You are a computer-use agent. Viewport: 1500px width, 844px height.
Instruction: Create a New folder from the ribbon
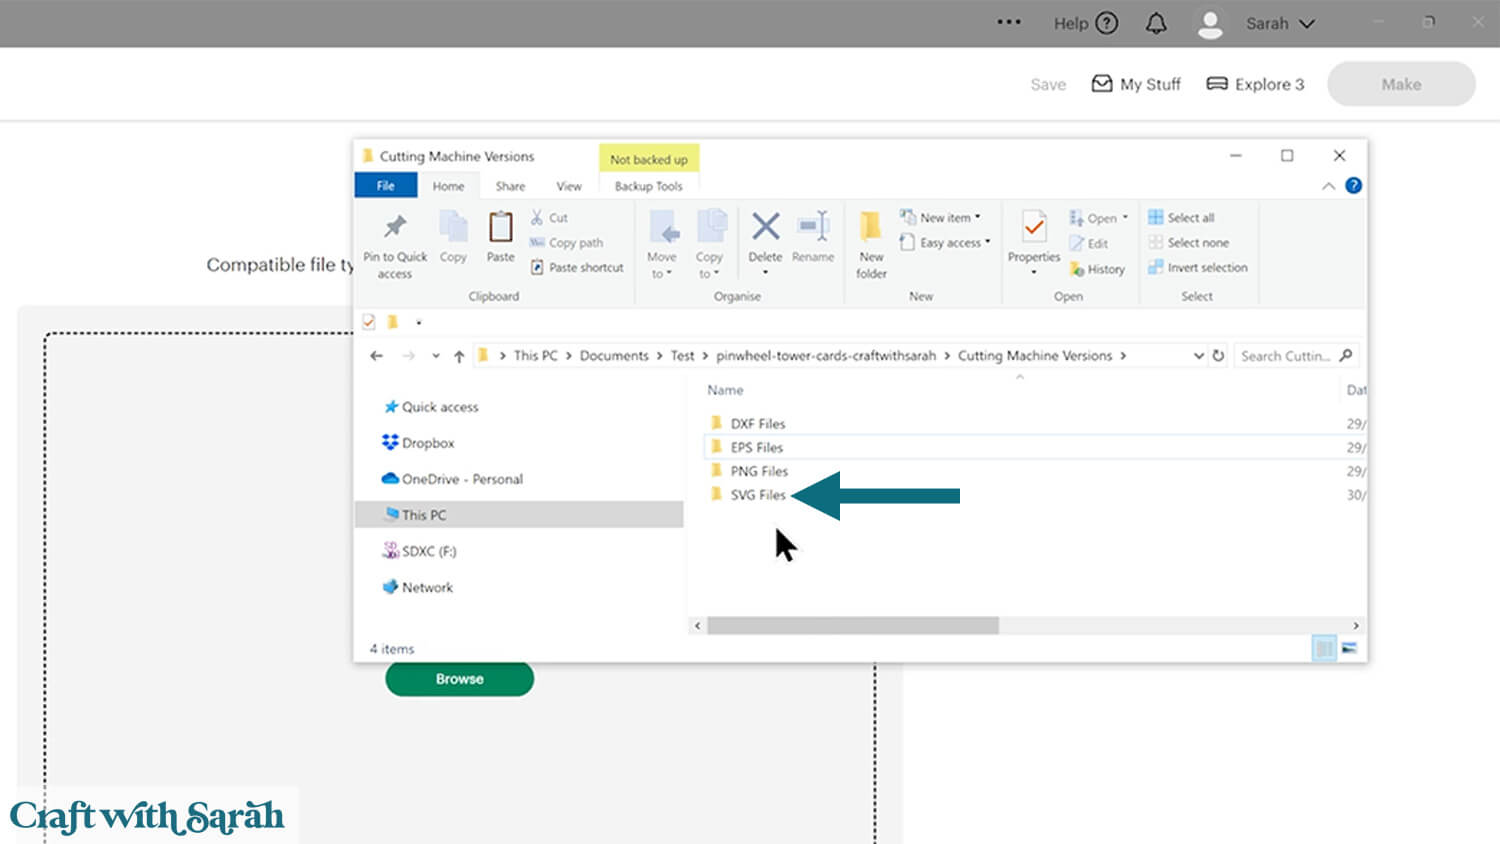click(871, 228)
